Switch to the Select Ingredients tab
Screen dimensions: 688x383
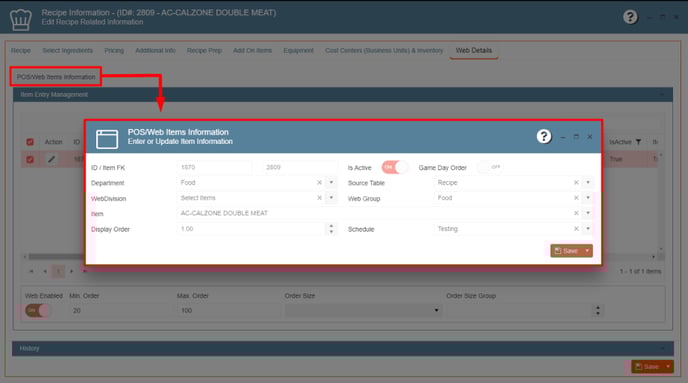coord(68,50)
